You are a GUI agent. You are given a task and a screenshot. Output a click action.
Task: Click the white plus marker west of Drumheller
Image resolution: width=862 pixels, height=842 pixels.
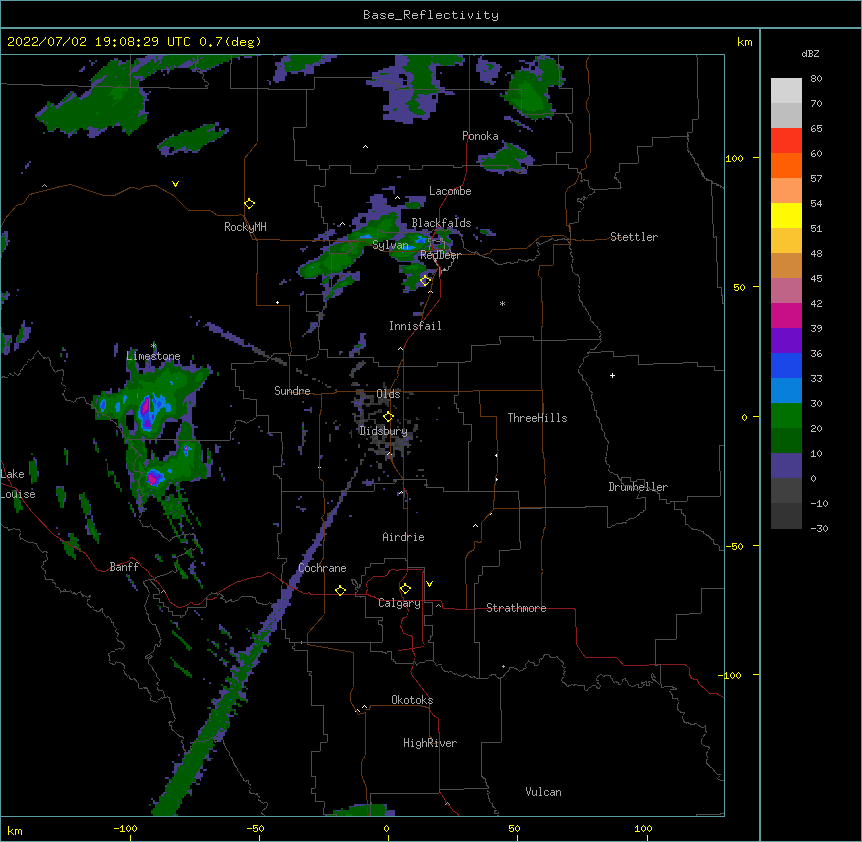(612, 375)
